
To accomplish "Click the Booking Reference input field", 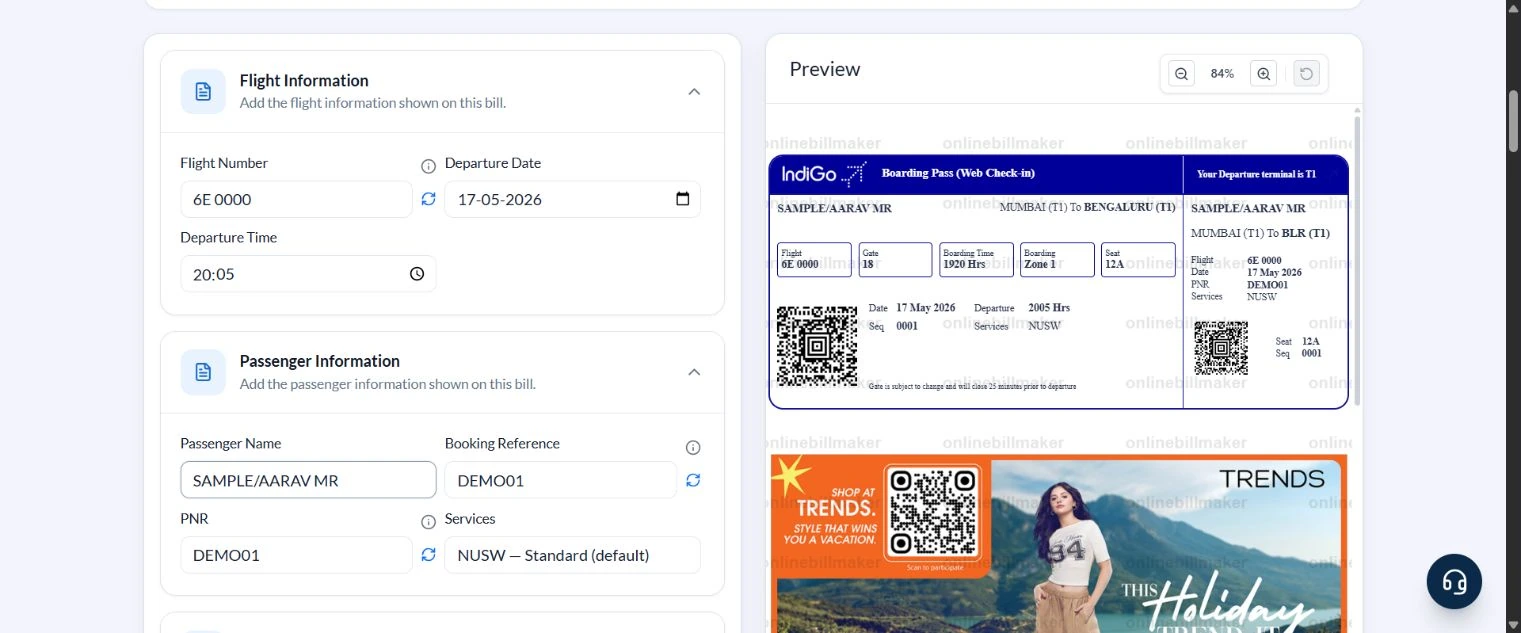I will coord(560,480).
